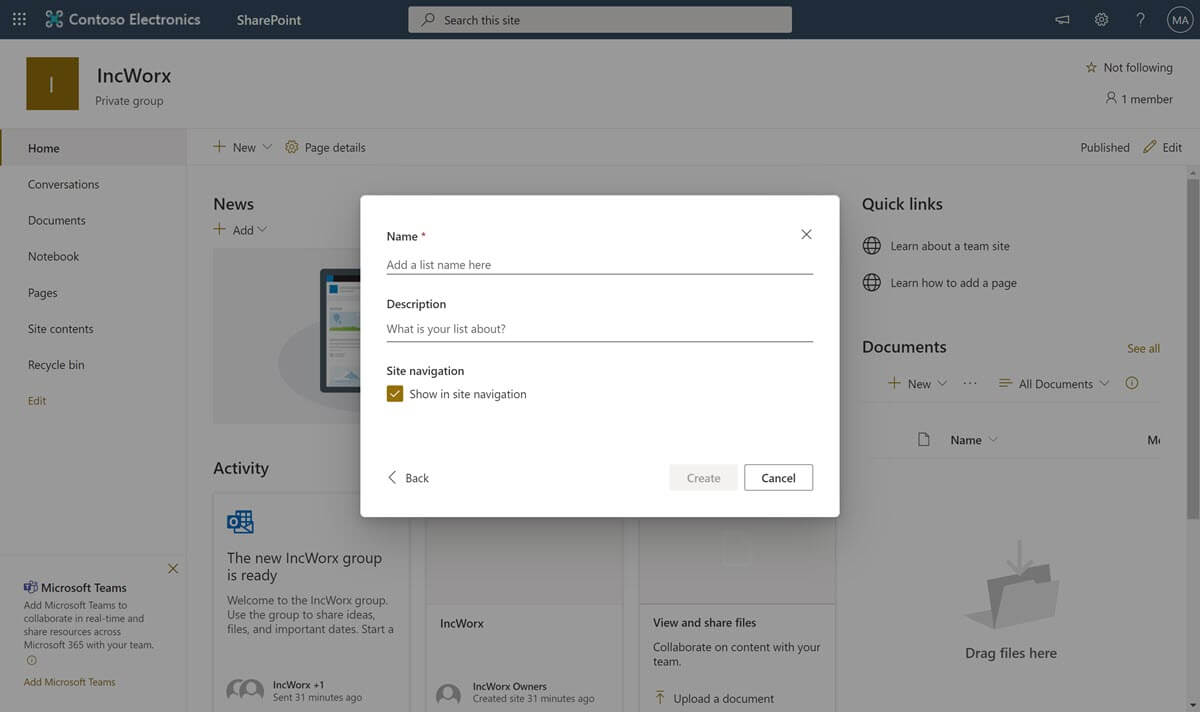Click globe icon beside Learn about a team site
The height and width of the screenshot is (712, 1200).
click(872, 246)
